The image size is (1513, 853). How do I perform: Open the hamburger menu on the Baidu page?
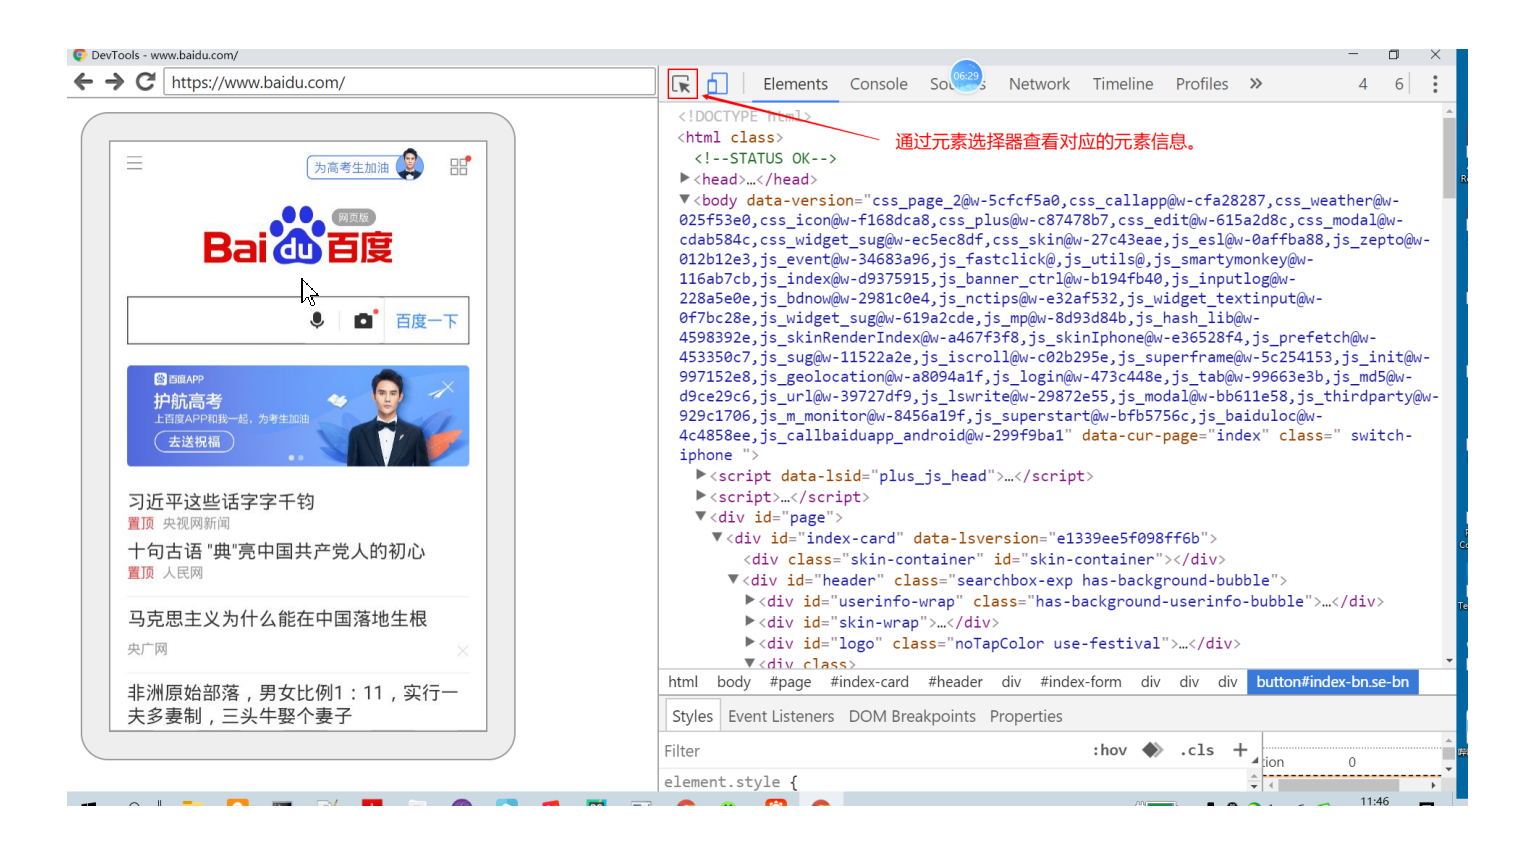coord(135,163)
